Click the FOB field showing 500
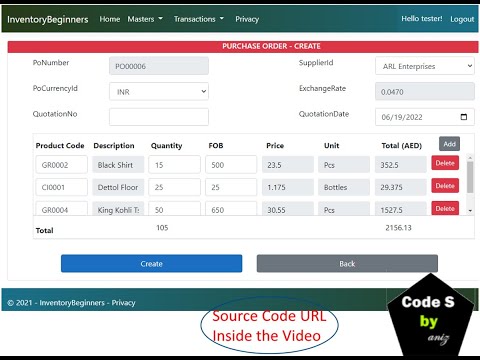Viewport: 480px width, 360px height. click(x=231, y=165)
